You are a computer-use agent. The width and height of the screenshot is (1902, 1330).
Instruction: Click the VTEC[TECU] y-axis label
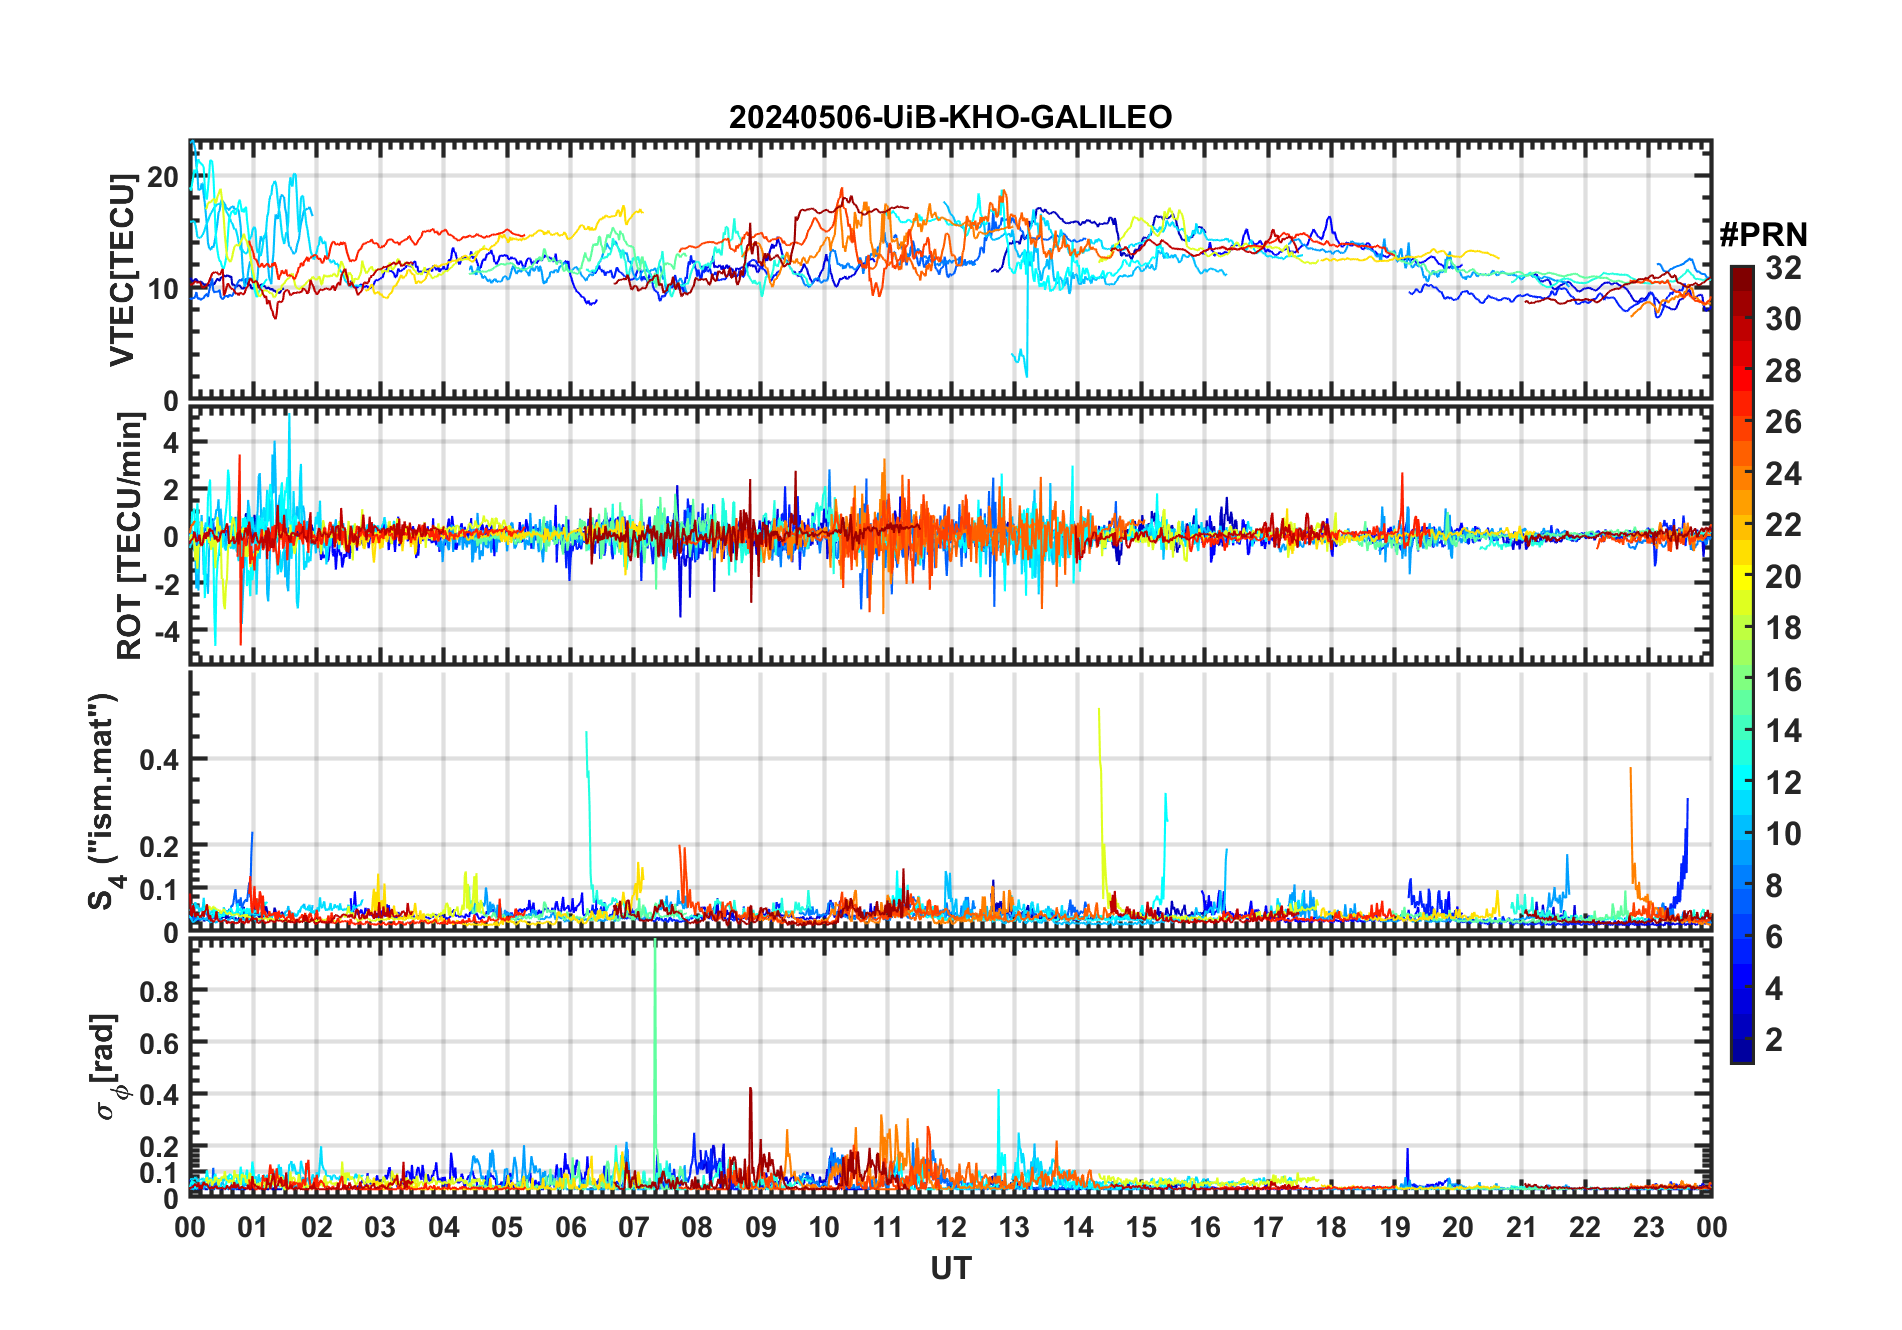point(122,270)
